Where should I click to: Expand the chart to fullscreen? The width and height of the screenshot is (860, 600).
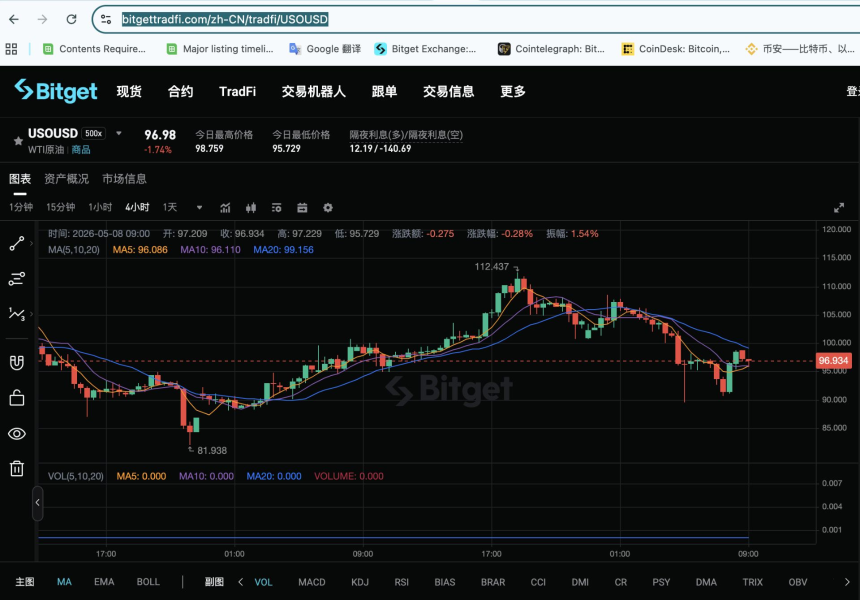[x=839, y=208]
